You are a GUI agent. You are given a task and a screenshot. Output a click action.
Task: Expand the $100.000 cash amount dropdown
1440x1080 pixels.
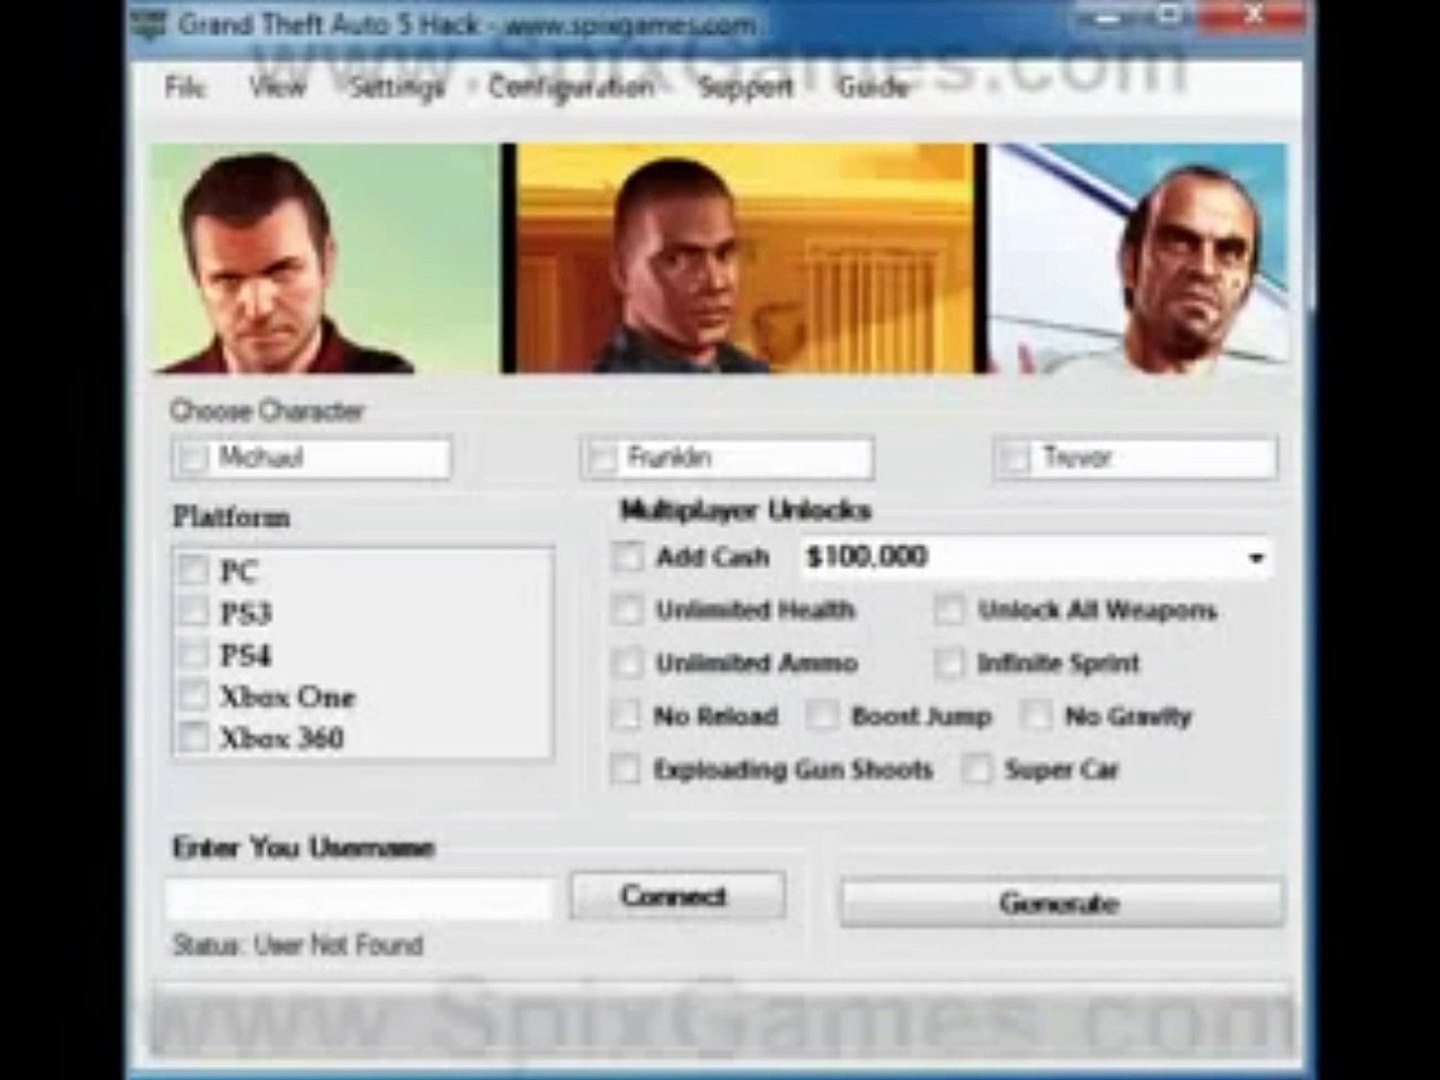pyautogui.click(x=1256, y=558)
